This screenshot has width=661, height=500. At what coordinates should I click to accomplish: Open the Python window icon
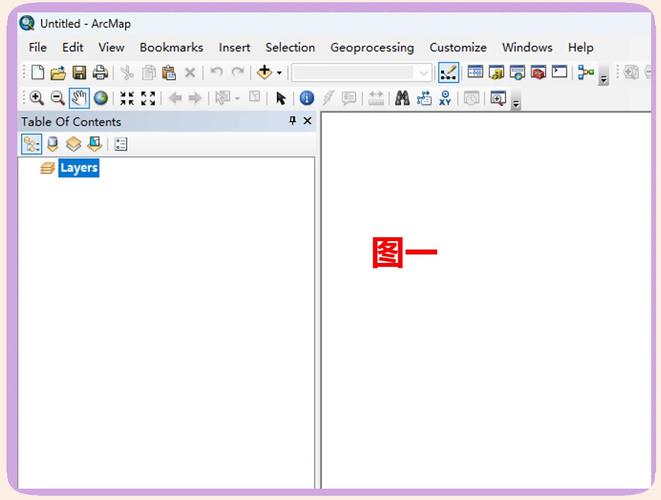pyautogui.click(x=559, y=72)
